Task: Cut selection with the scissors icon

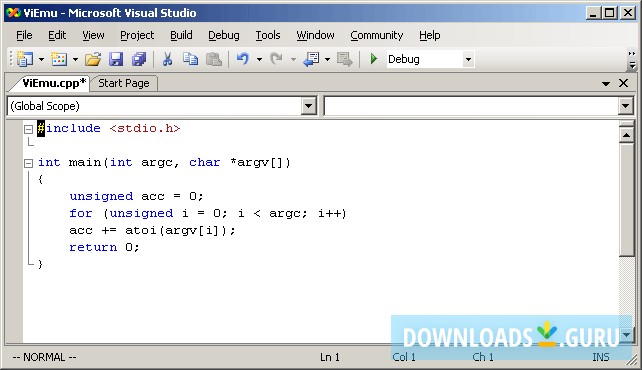Action: 167,59
